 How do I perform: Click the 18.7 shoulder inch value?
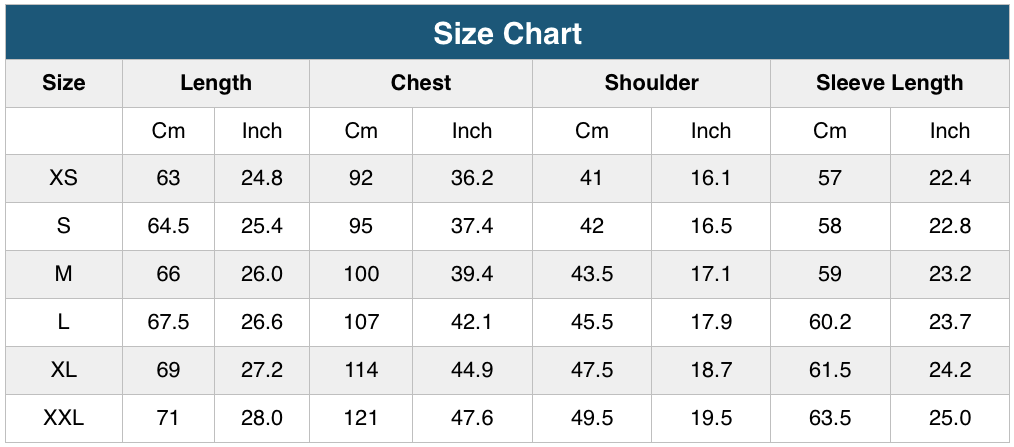tap(711, 370)
